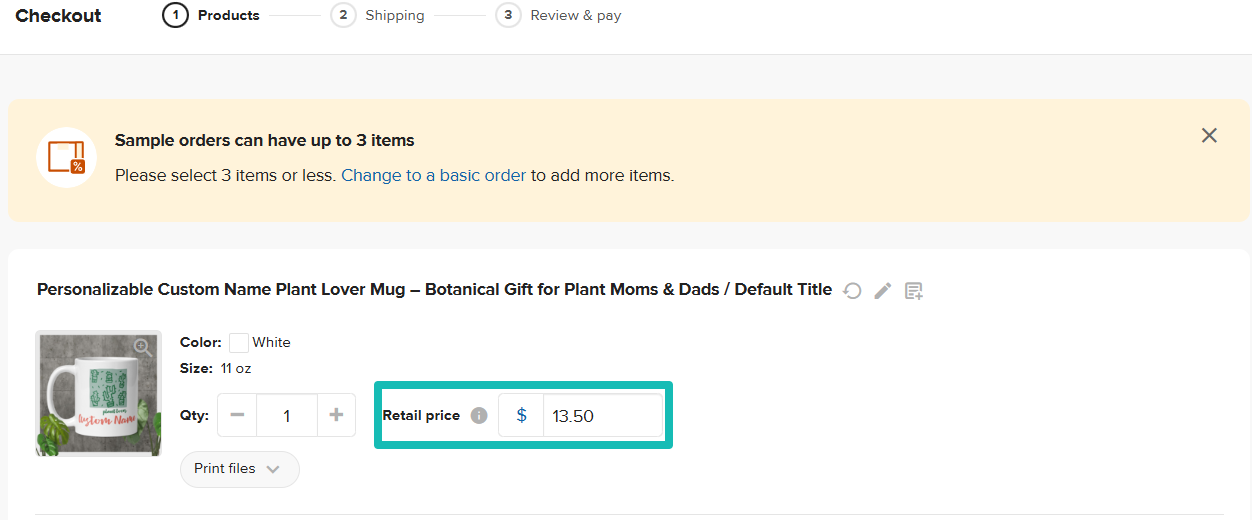Click the magnifier zoom icon on mug image

(143, 348)
